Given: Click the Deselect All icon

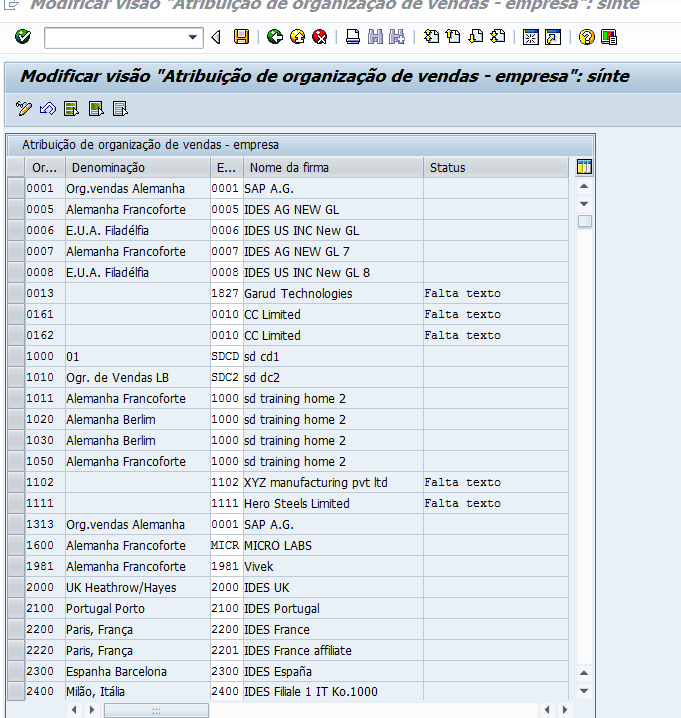Looking at the screenshot, I should [120, 109].
